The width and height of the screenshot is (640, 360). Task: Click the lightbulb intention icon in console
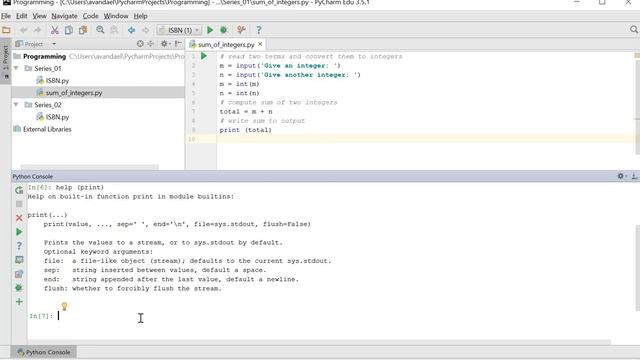pos(64,306)
